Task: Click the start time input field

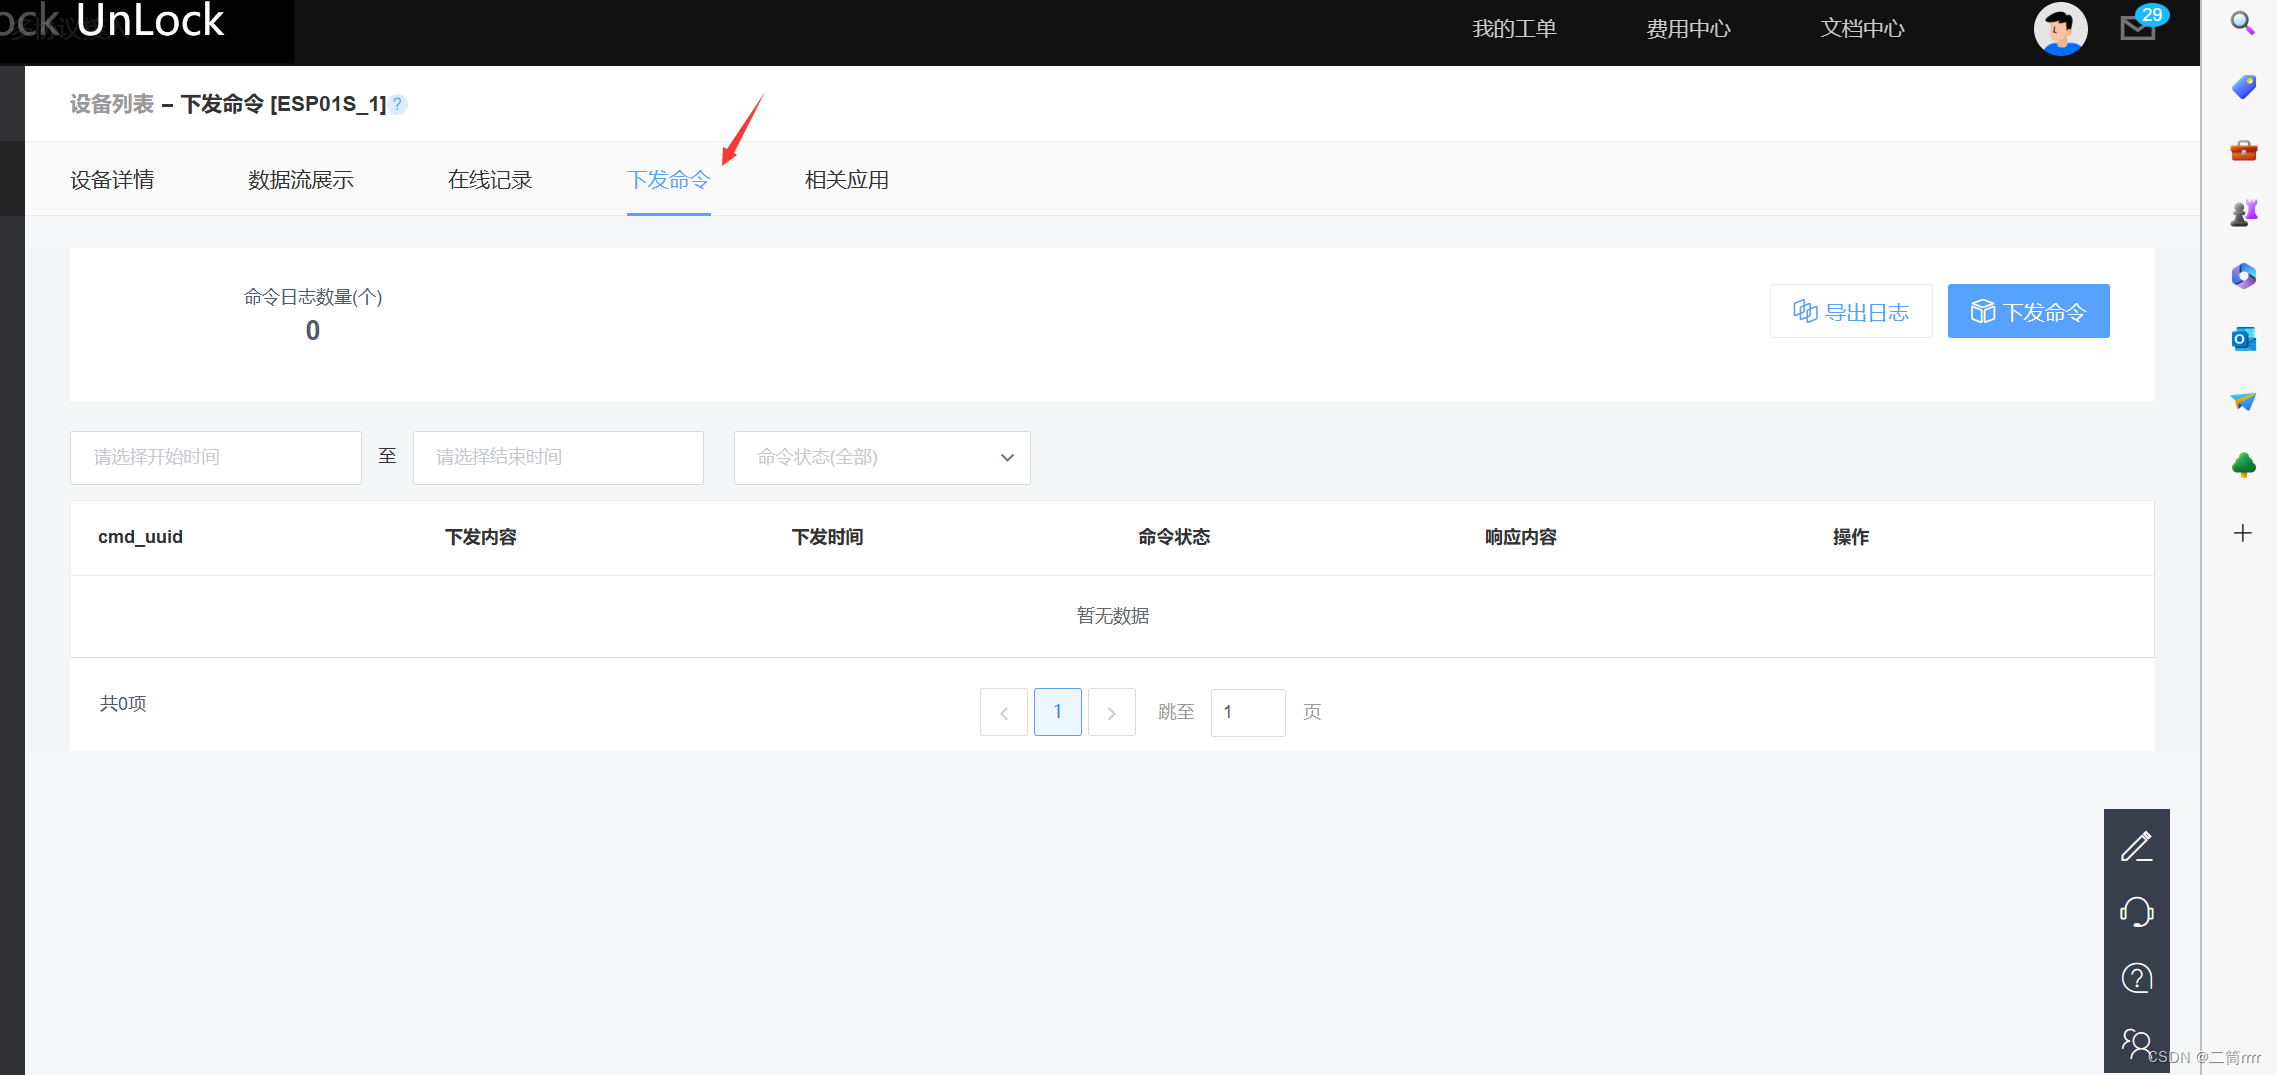Action: (216, 458)
